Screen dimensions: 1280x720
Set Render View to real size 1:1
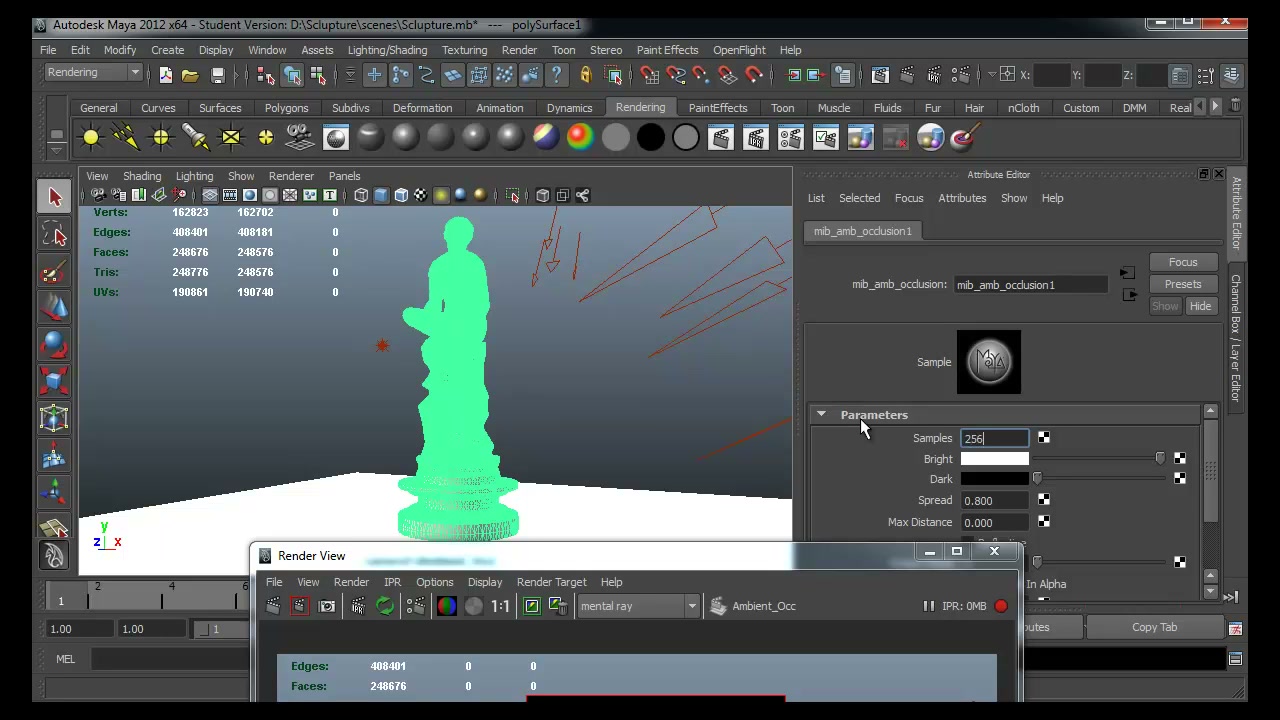pos(500,606)
